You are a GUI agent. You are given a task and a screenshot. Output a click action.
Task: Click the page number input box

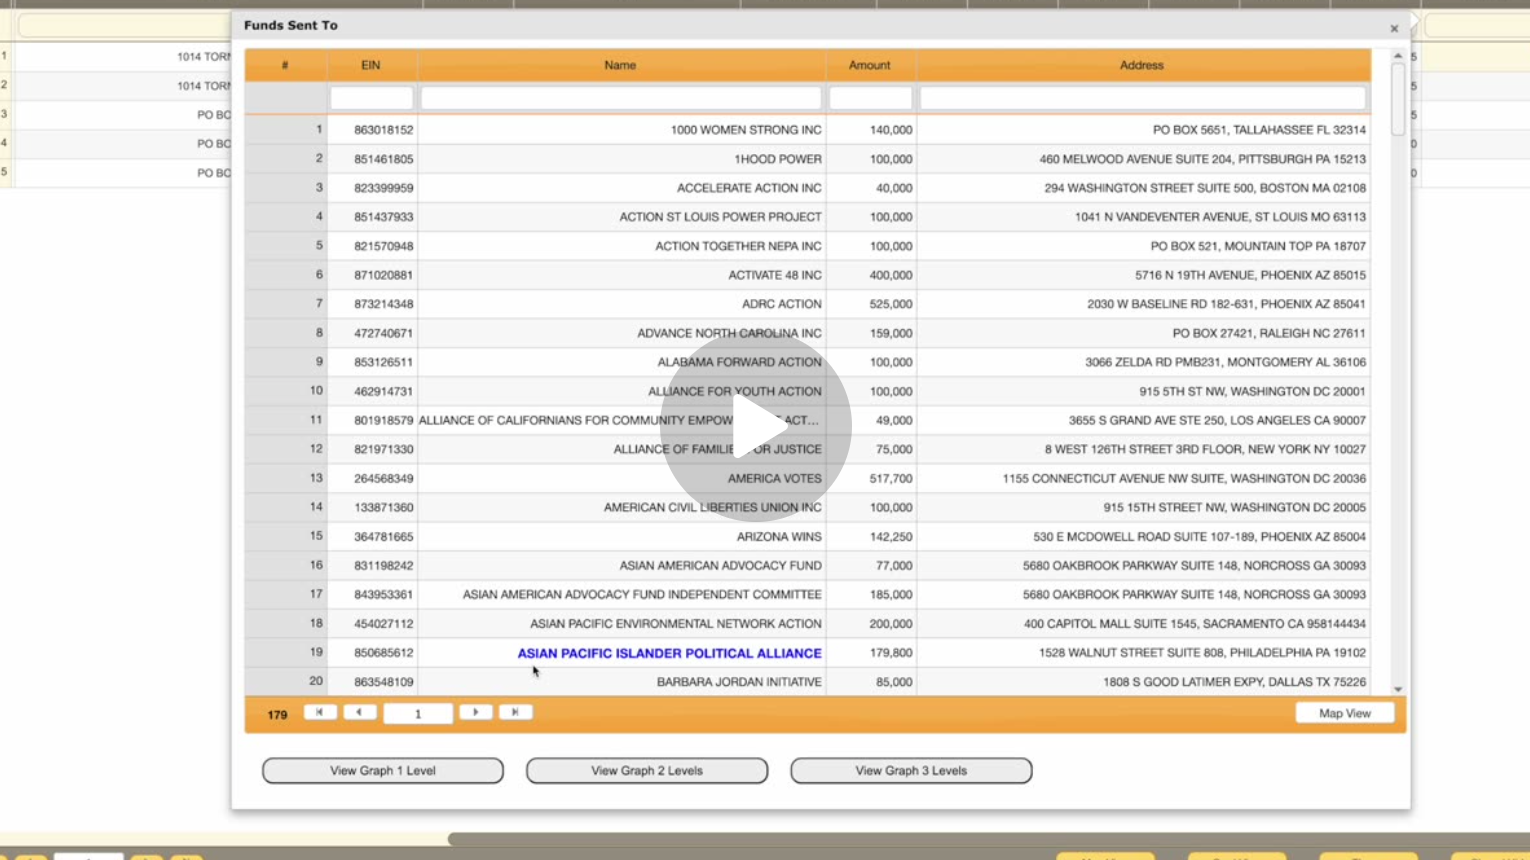tap(418, 713)
